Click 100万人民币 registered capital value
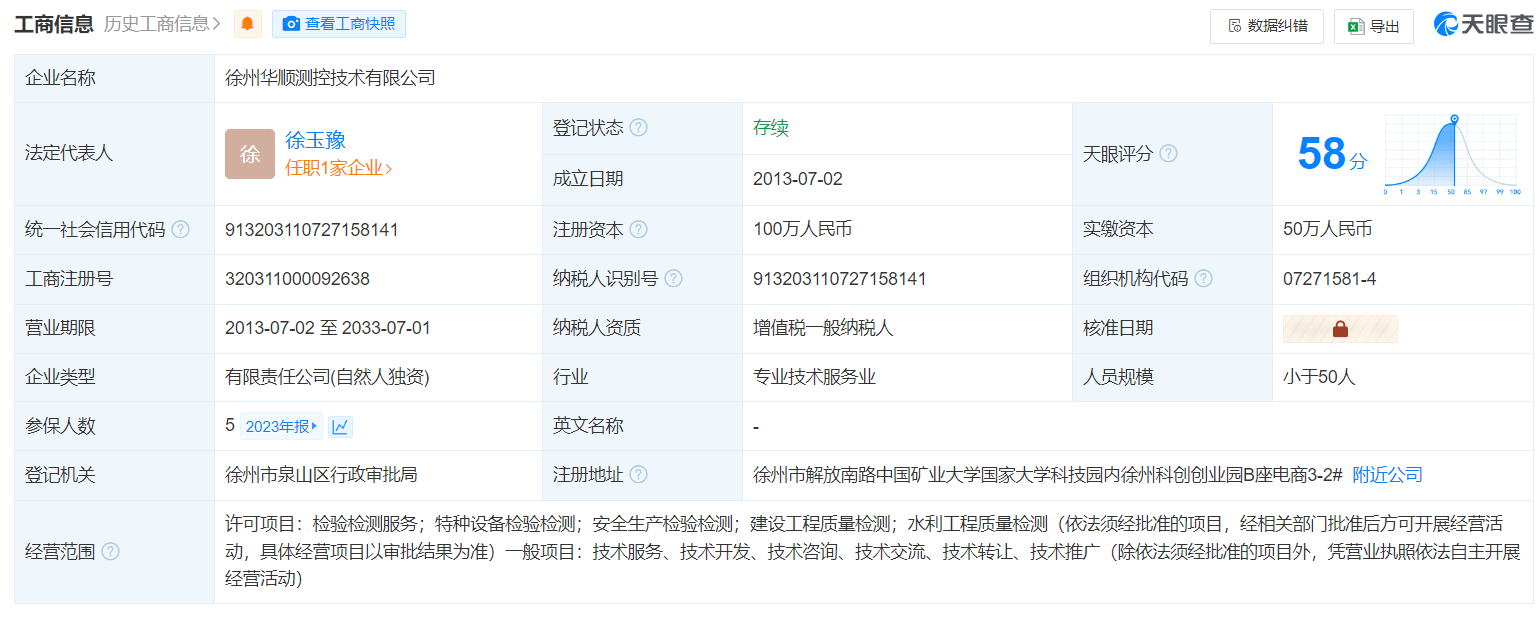1540x617 pixels. click(802, 229)
